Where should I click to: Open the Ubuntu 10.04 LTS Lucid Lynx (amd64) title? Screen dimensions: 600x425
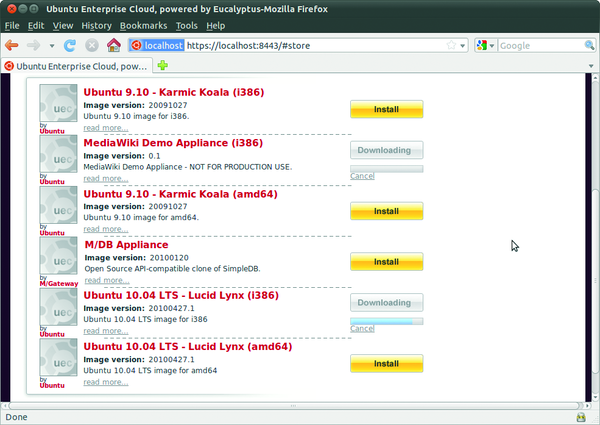pos(188,347)
